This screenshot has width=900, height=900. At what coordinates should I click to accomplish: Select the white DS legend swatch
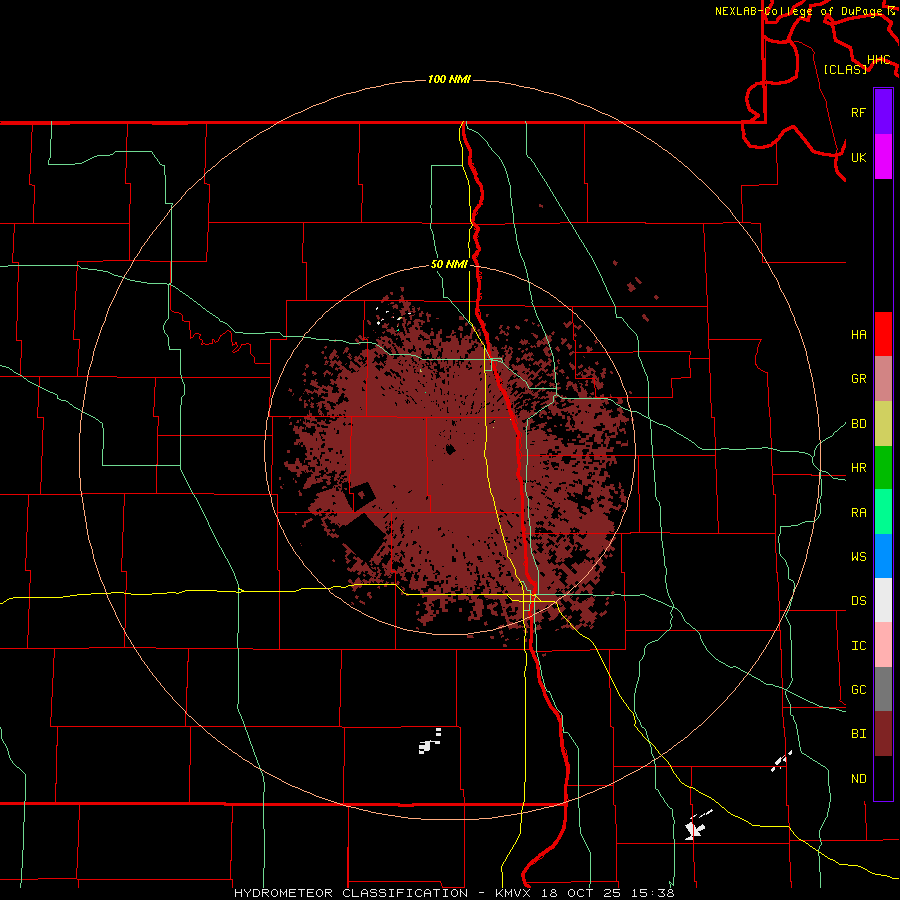coord(883,600)
